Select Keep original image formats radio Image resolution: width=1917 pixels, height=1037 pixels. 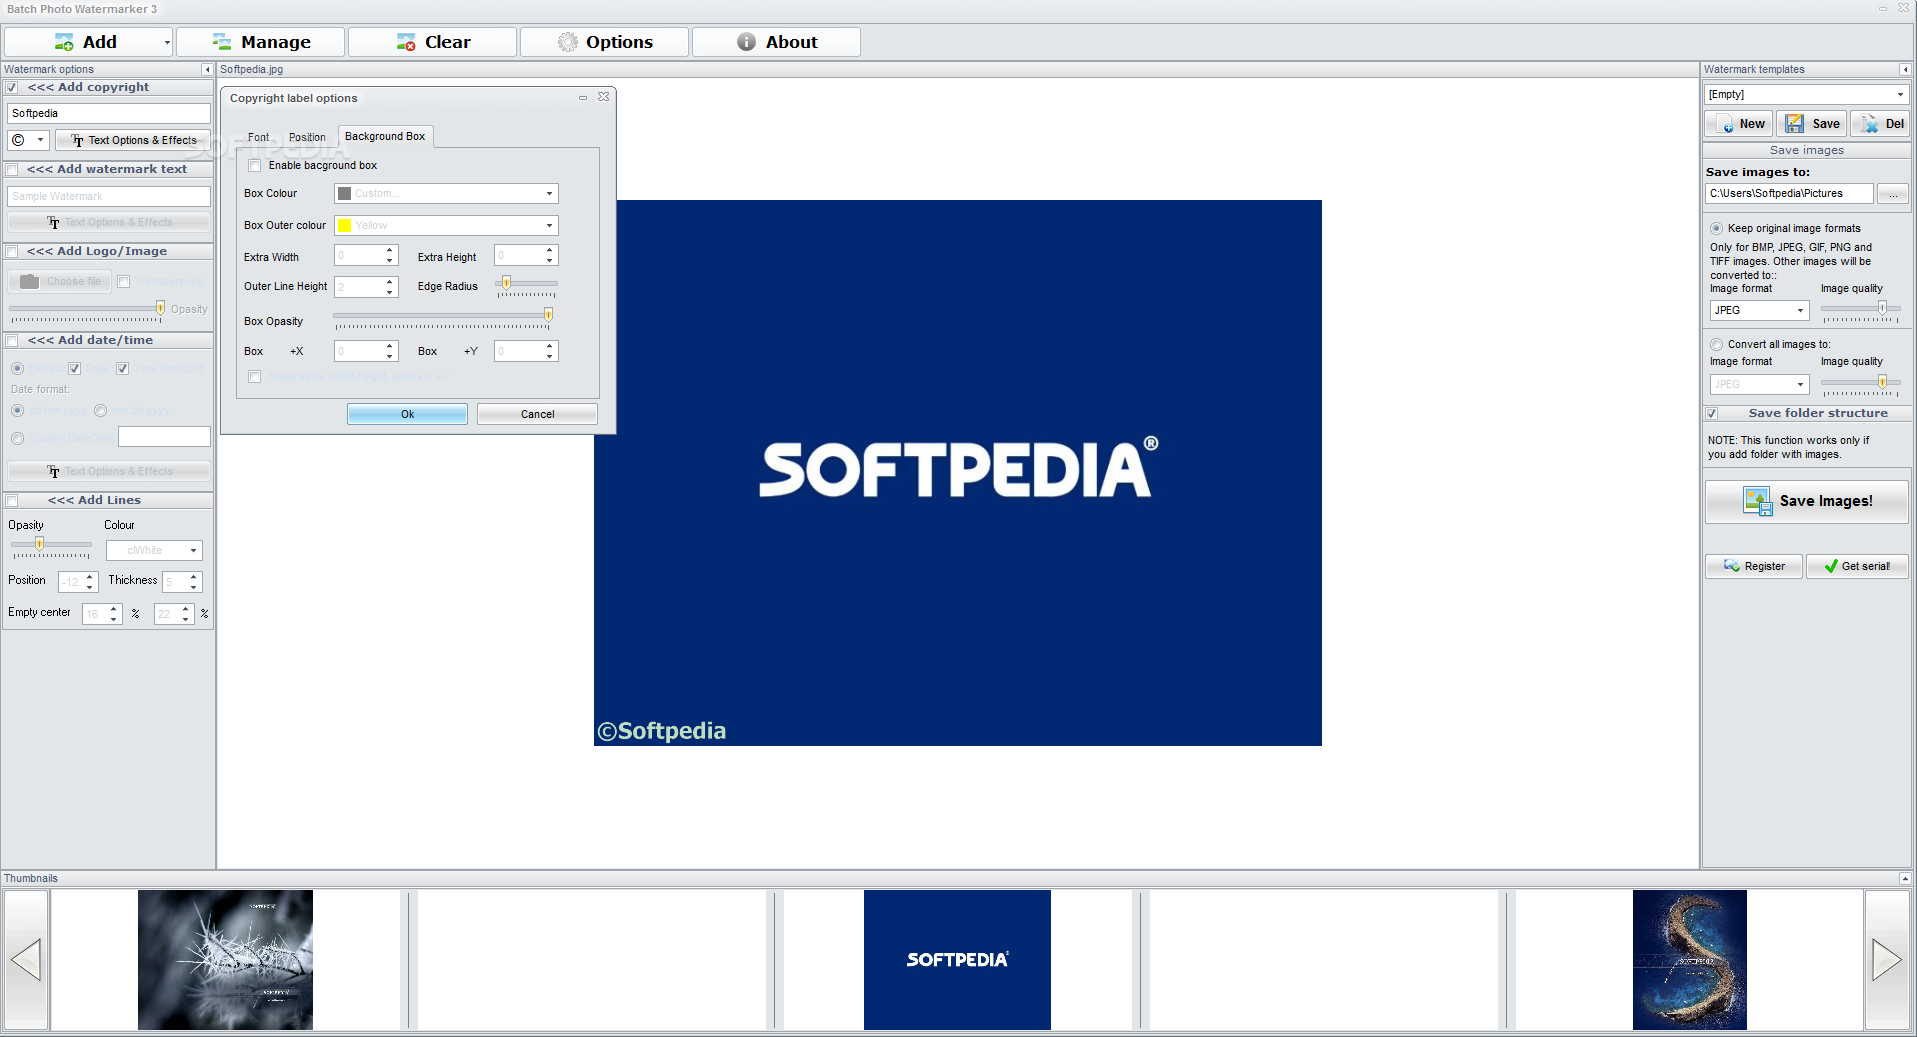[1716, 228]
